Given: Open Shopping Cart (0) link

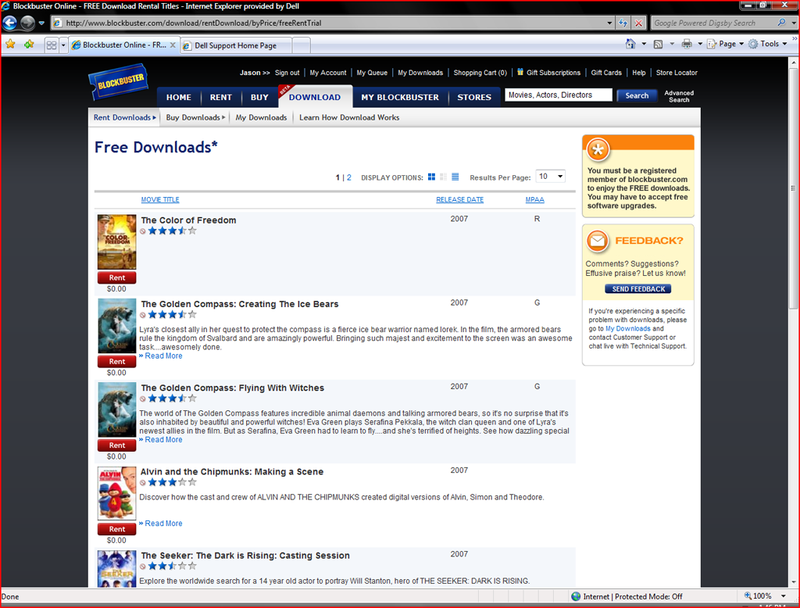Looking at the screenshot, I should [480, 72].
